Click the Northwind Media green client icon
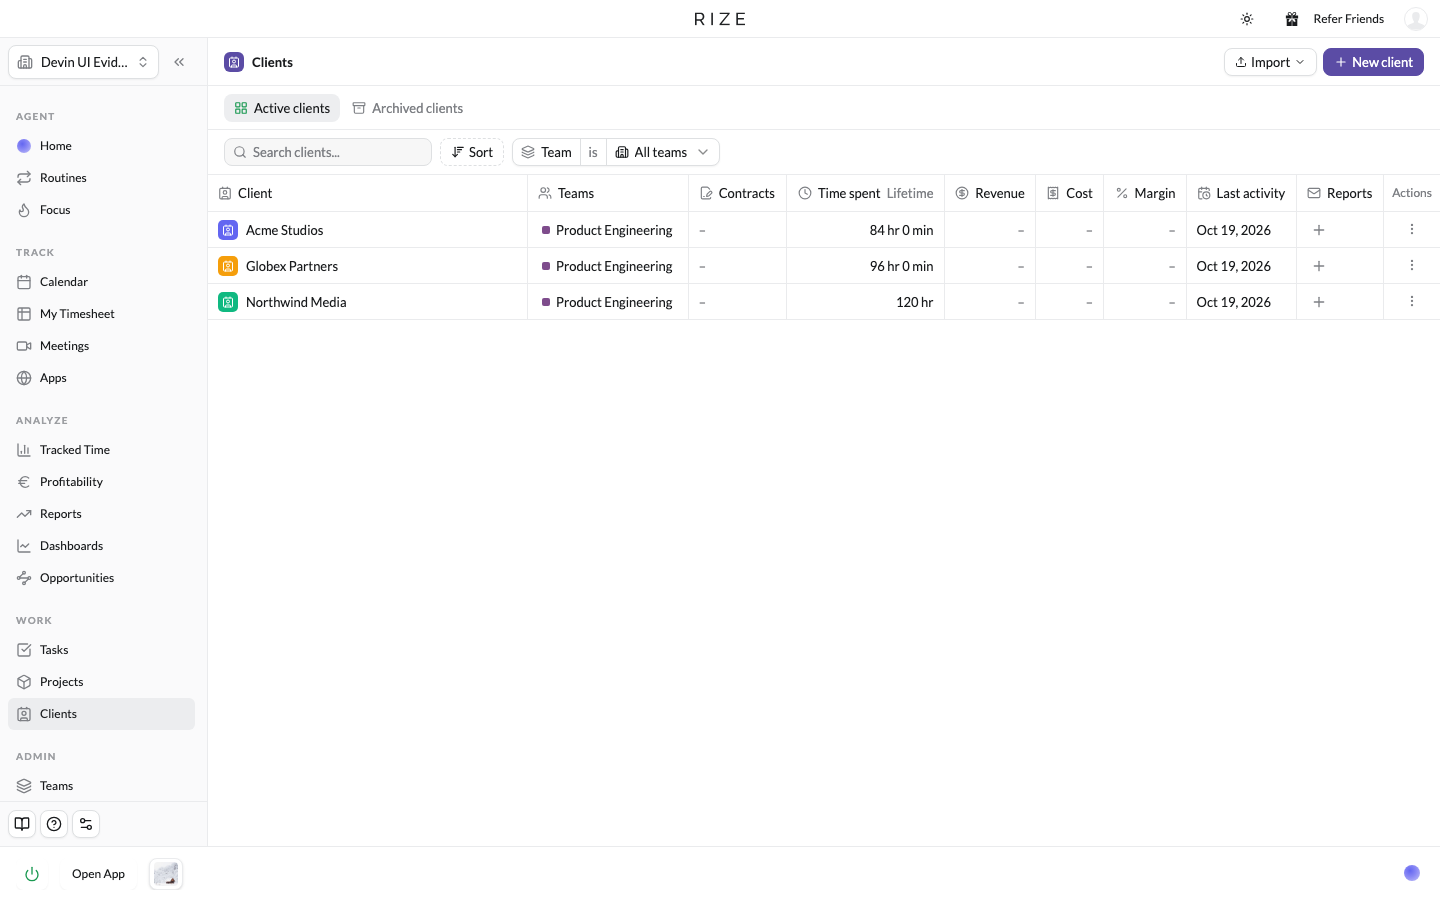Viewport: 1440px width, 900px height. pyautogui.click(x=228, y=302)
